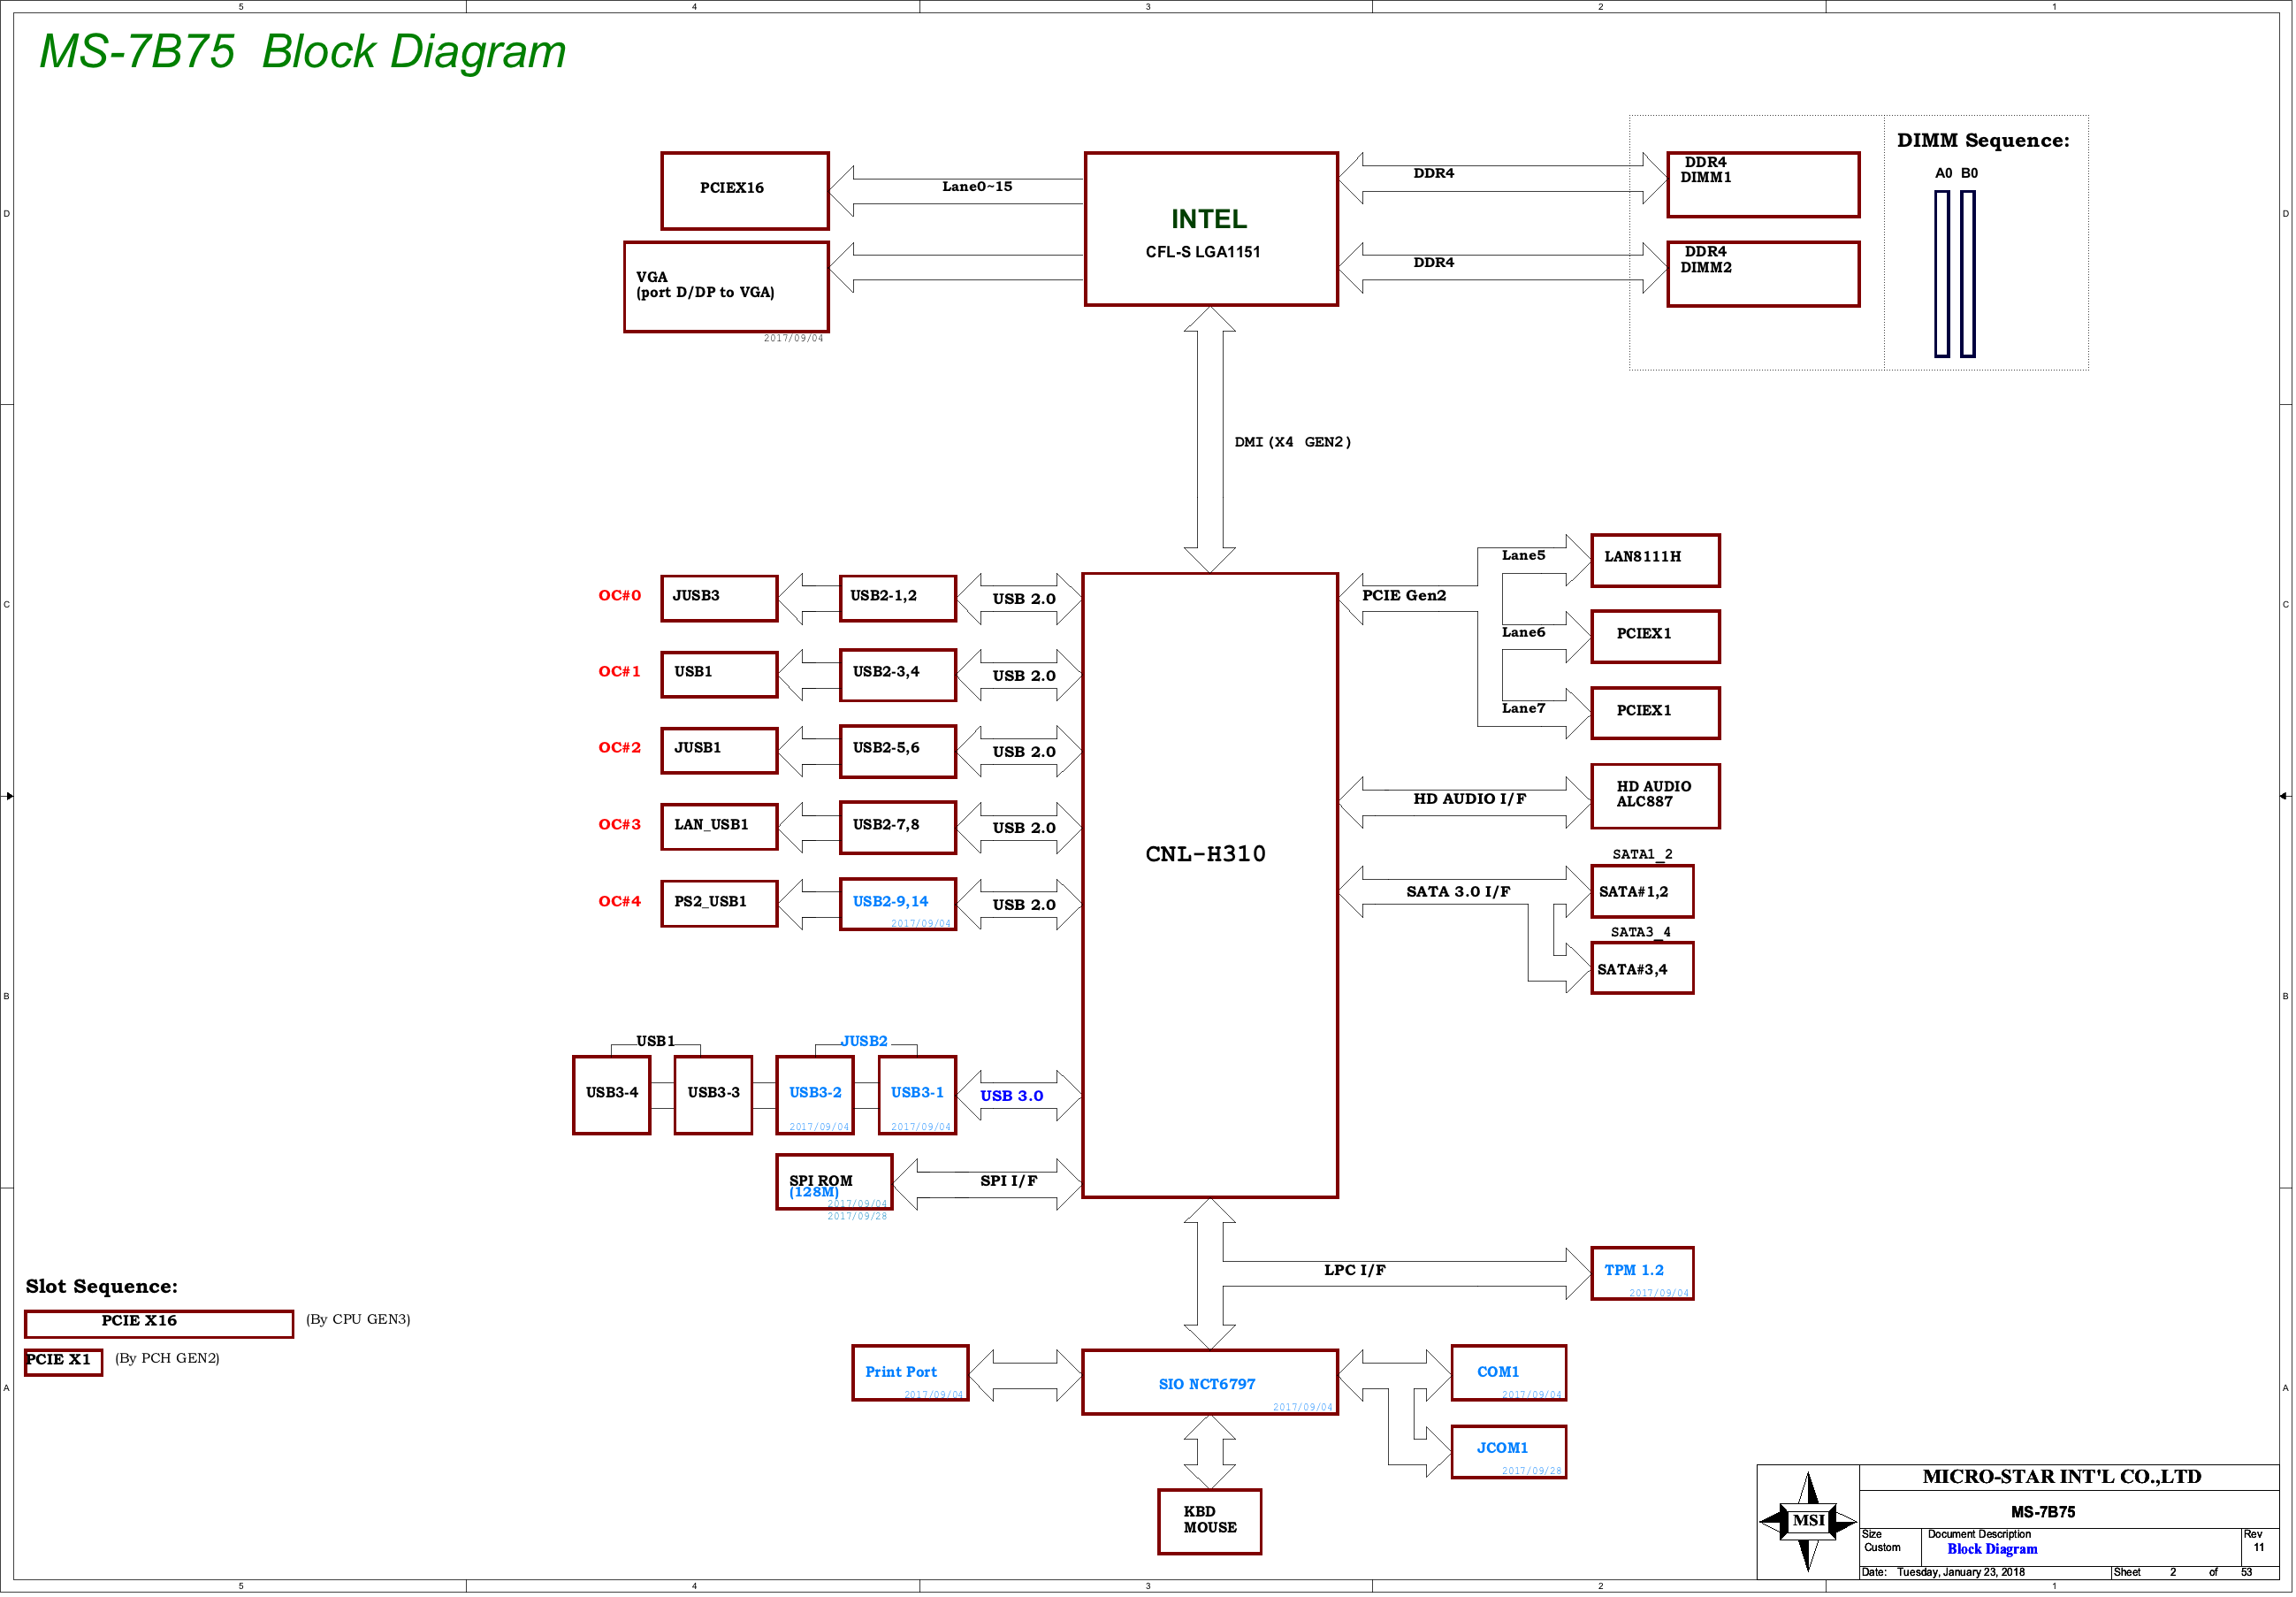Select the CNL-H310 chipset block

1210,885
